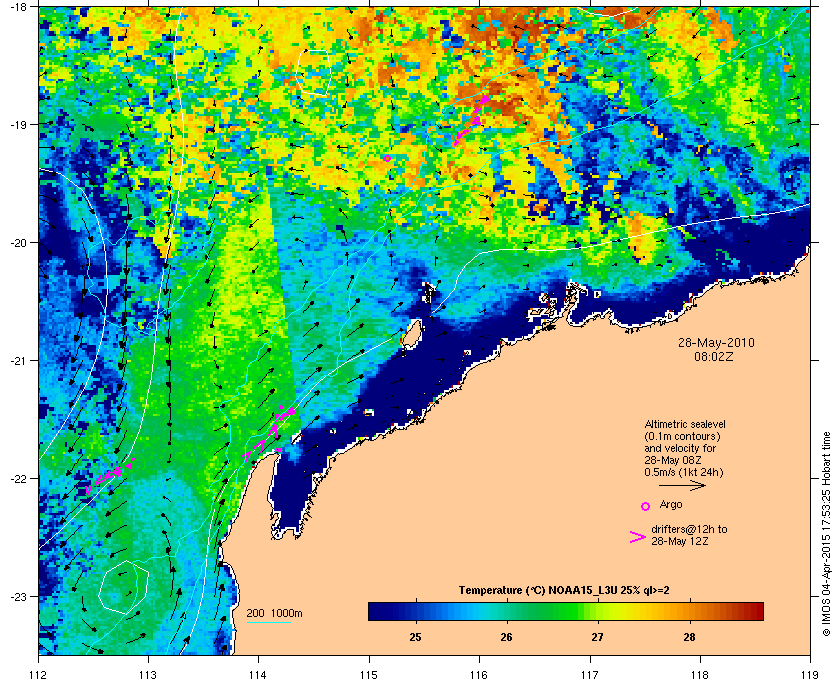Click the magenta drifter track near 116°E, 19°S
Screen dimensions: 840x680
pos(470,121)
